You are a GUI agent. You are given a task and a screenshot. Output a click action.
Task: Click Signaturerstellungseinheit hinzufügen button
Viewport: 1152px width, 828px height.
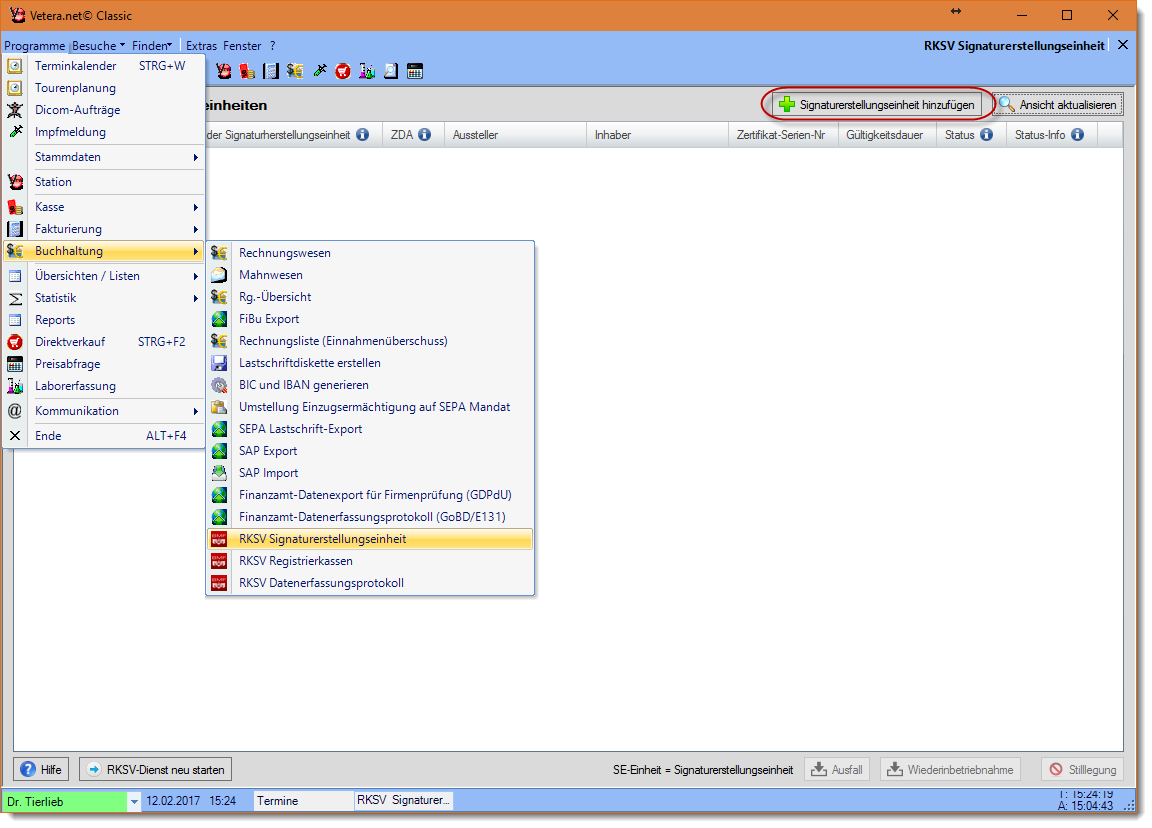[877, 104]
